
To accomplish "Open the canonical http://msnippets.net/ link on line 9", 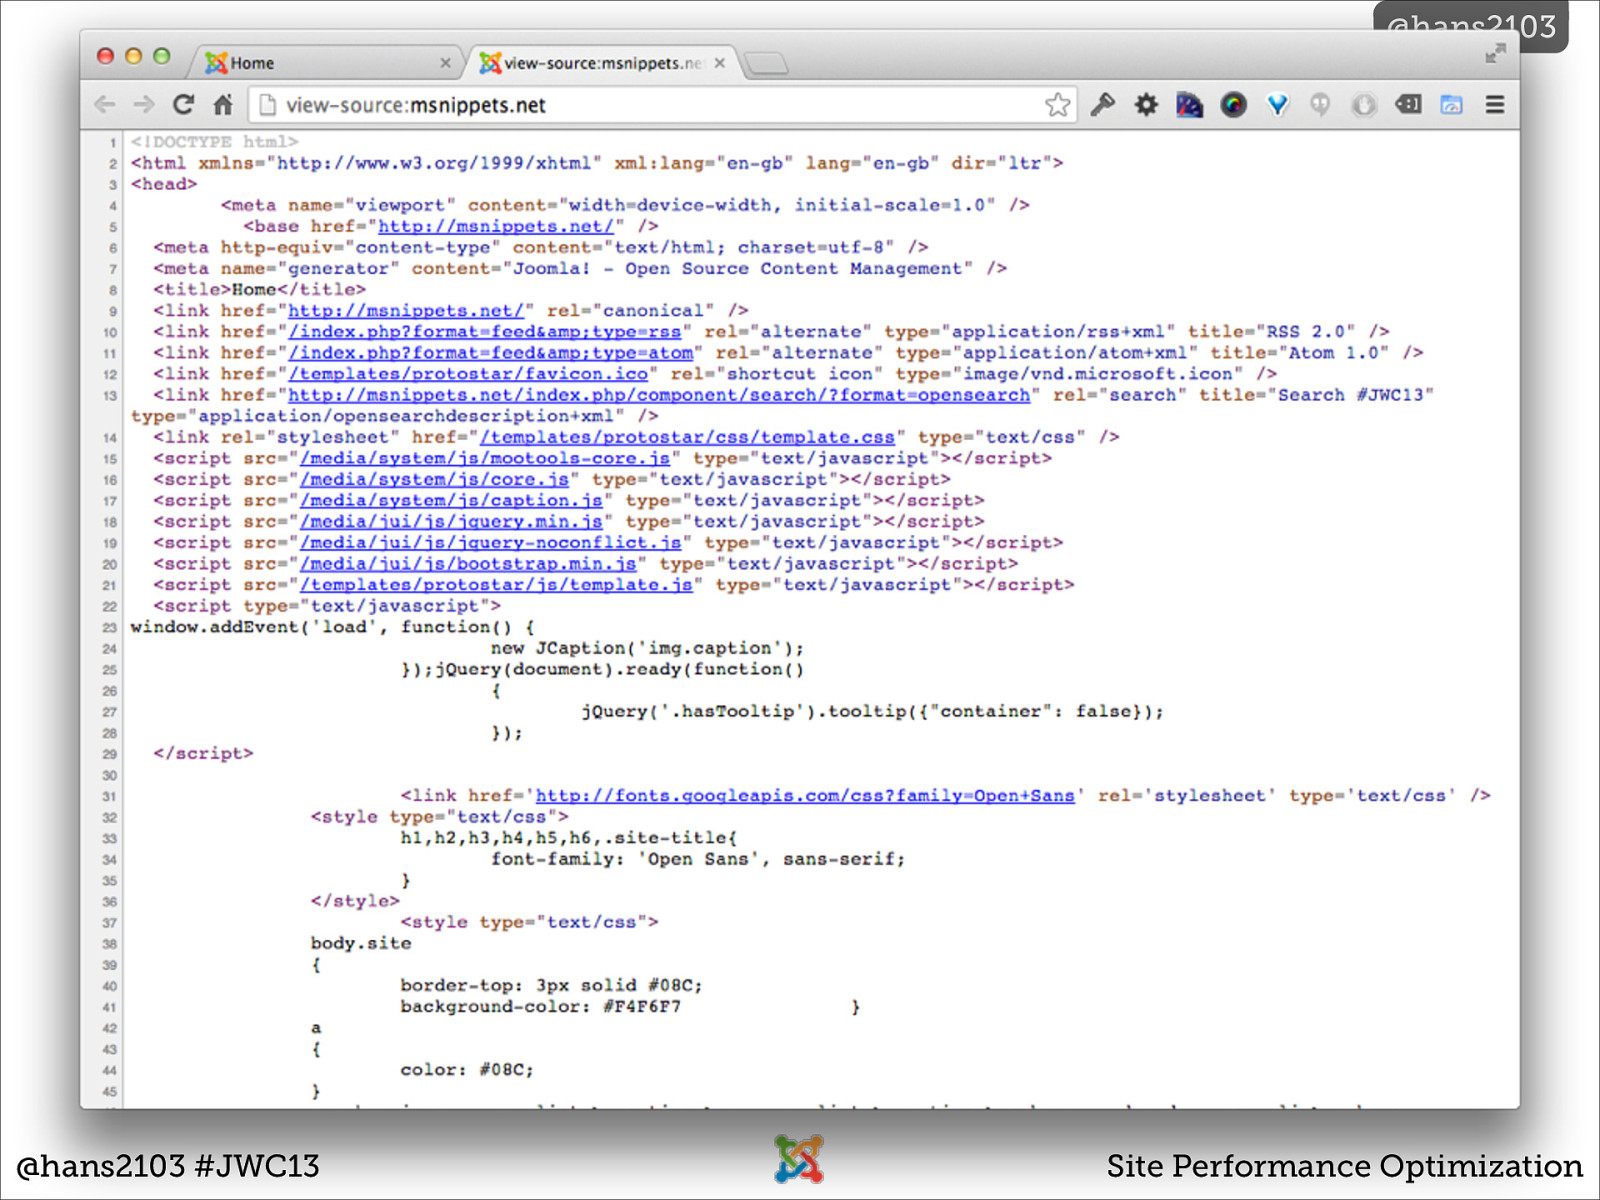I will [x=406, y=311].
